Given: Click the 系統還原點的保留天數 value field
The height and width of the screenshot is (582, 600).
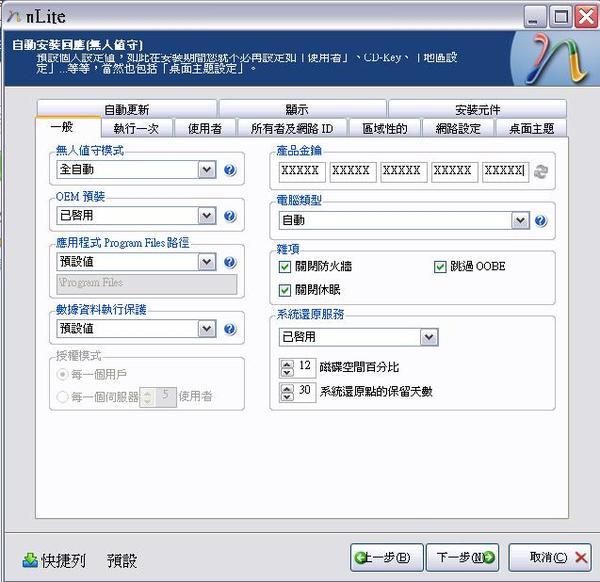Looking at the screenshot, I should [x=305, y=392].
